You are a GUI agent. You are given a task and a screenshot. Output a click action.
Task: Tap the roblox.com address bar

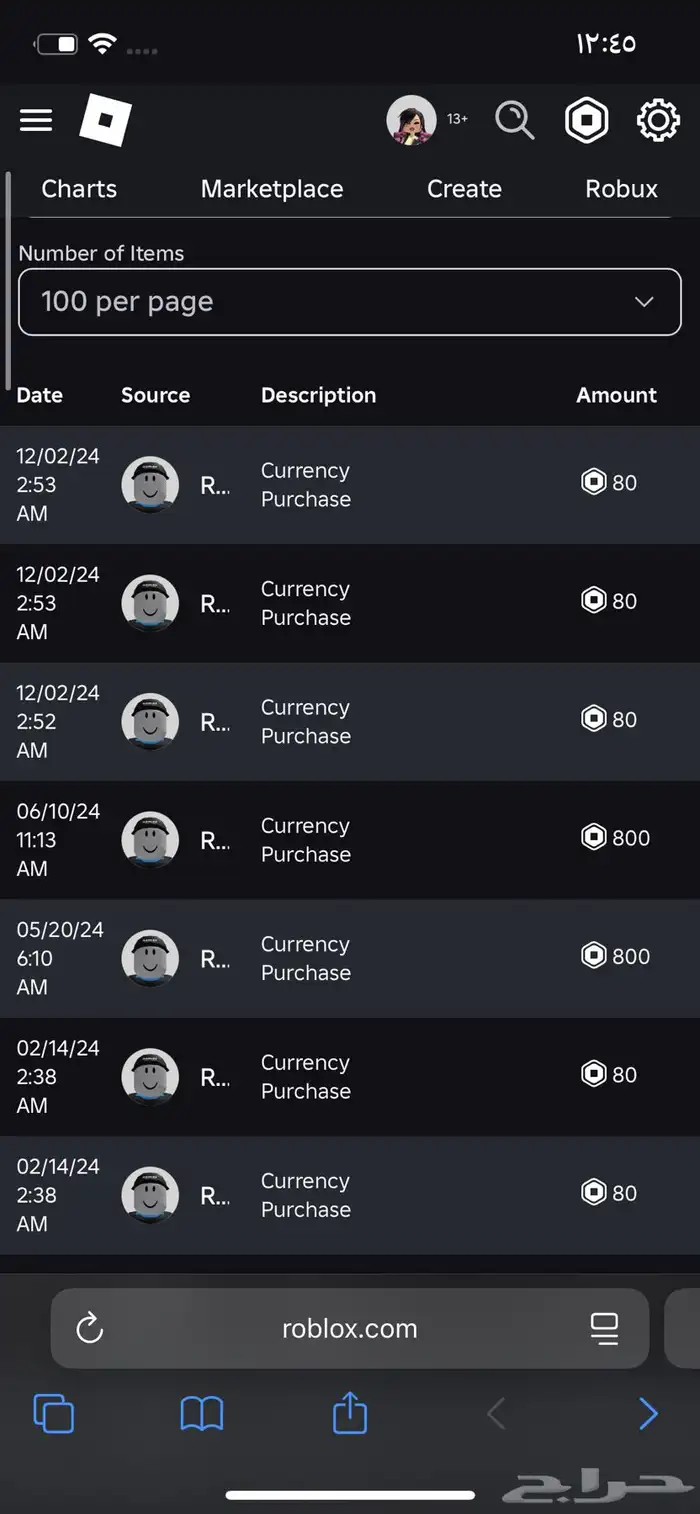(x=350, y=1328)
